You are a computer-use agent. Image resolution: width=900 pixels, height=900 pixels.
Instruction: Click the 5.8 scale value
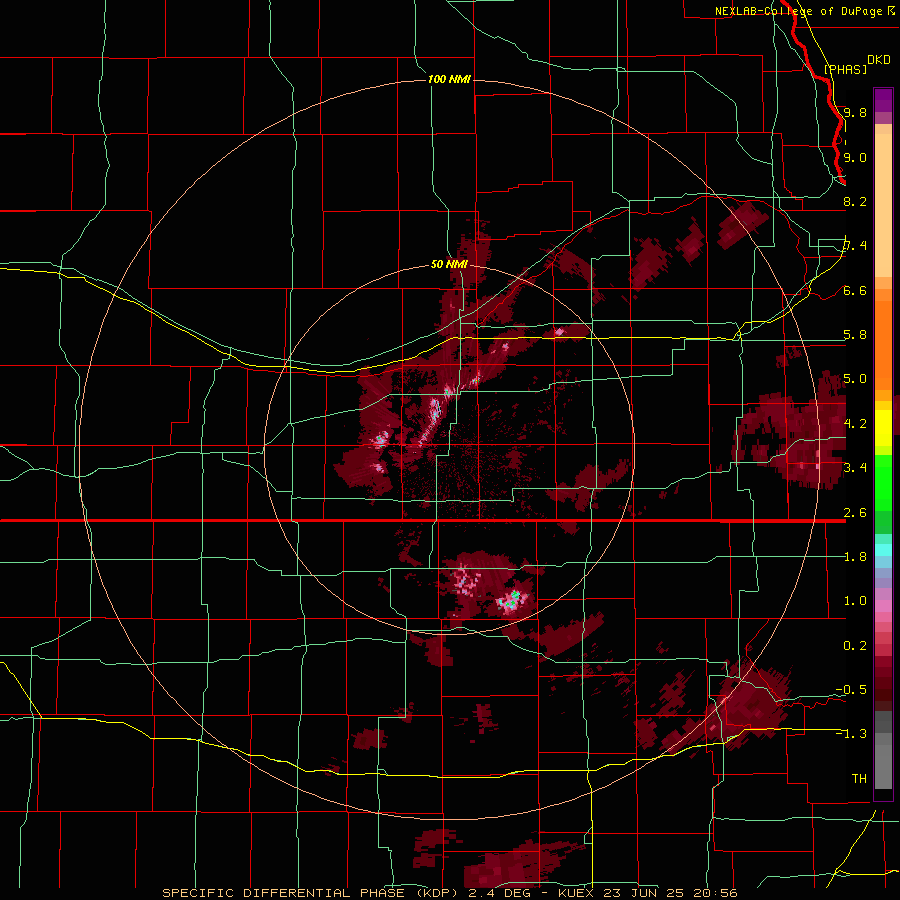pos(855,335)
